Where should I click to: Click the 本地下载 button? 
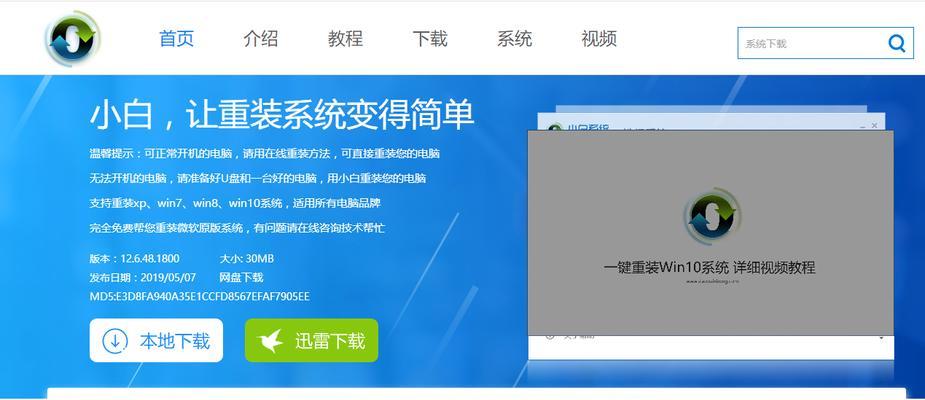[x=156, y=340]
